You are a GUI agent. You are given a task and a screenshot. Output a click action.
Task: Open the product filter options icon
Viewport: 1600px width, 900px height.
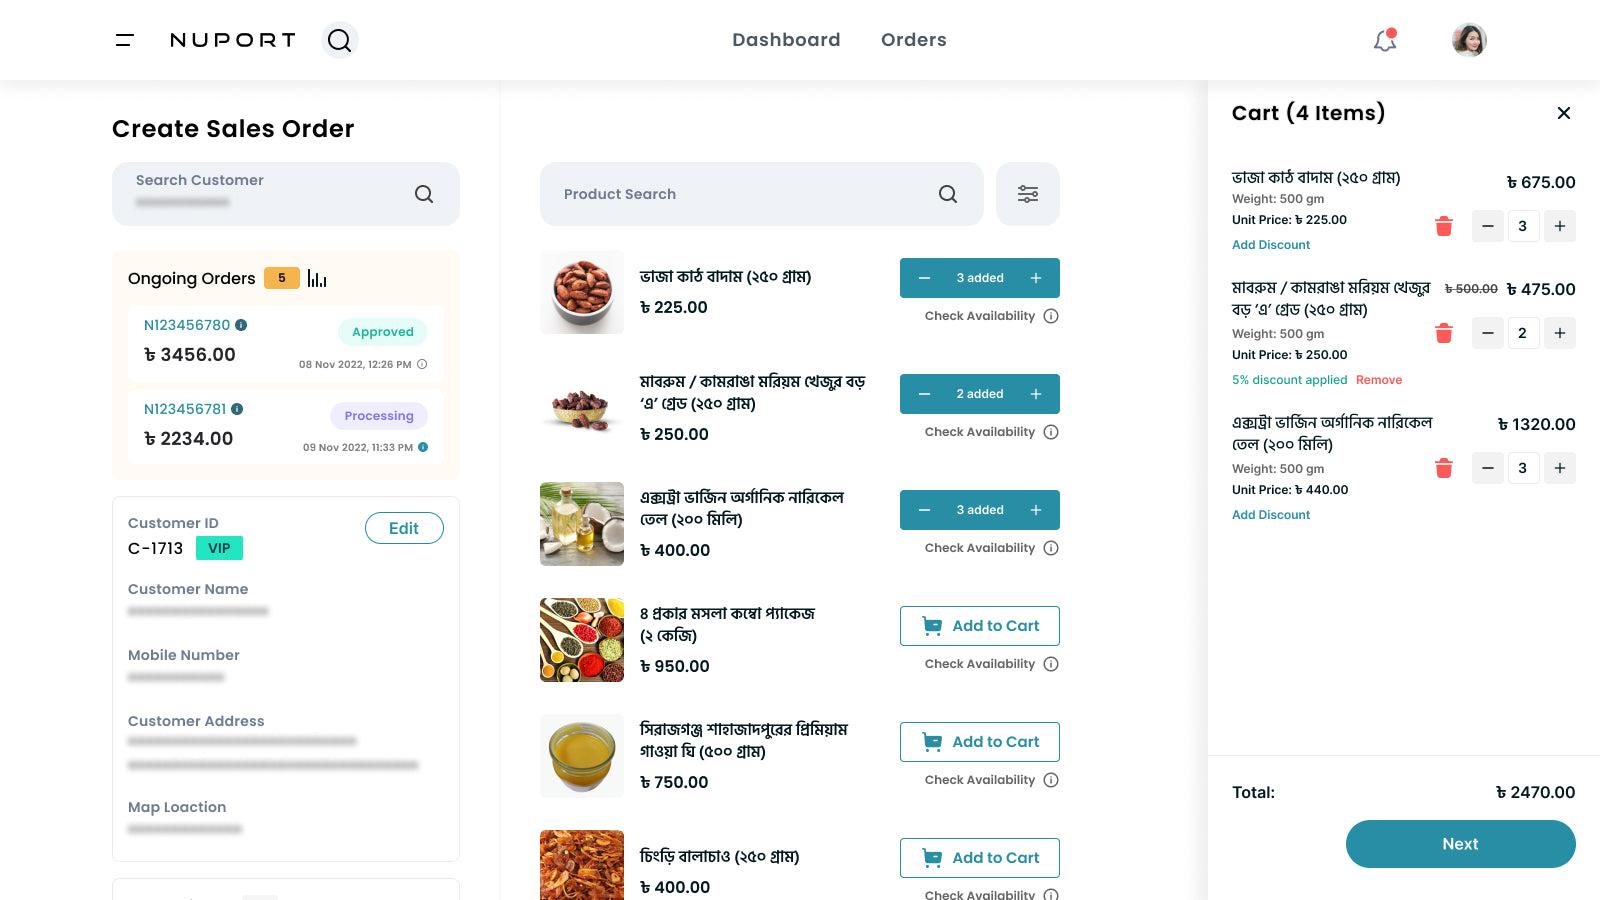pos(1027,194)
